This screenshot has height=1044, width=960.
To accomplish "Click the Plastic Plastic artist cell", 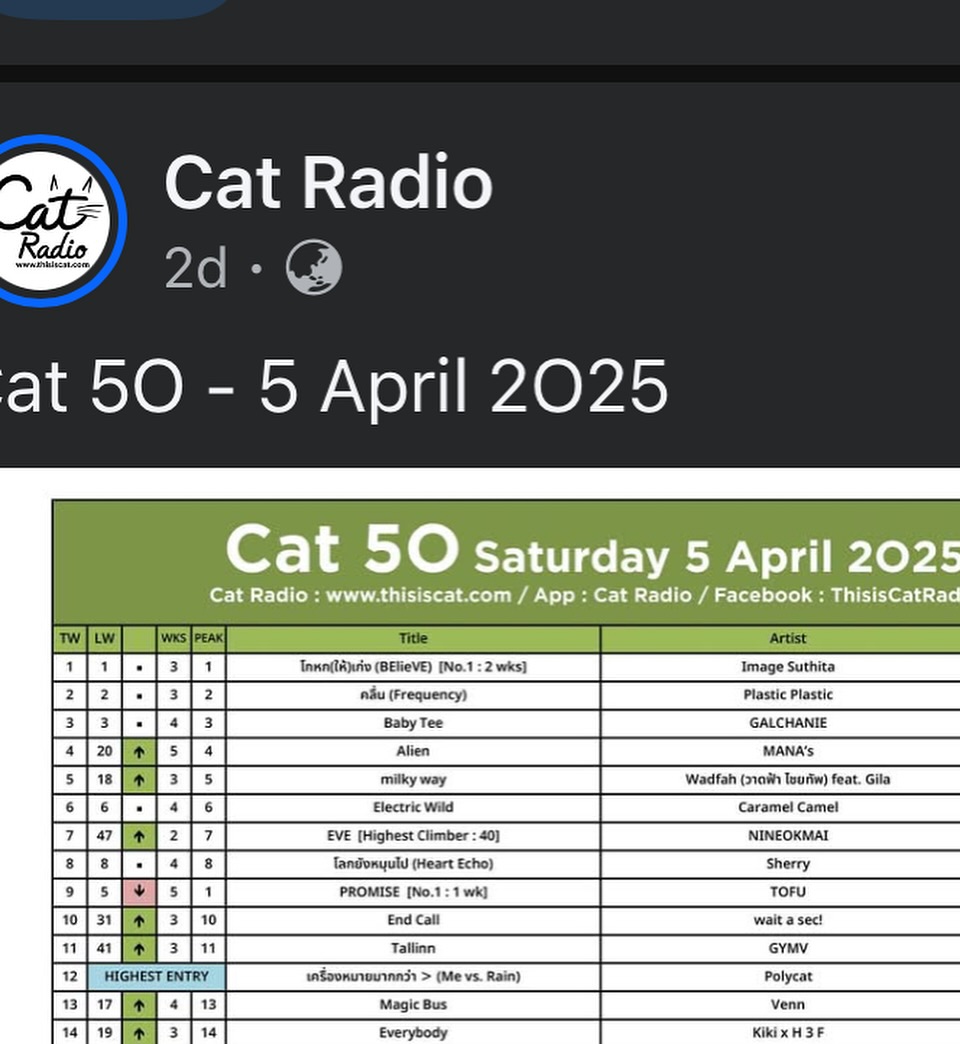I will pyautogui.click(x=788, y=695).
